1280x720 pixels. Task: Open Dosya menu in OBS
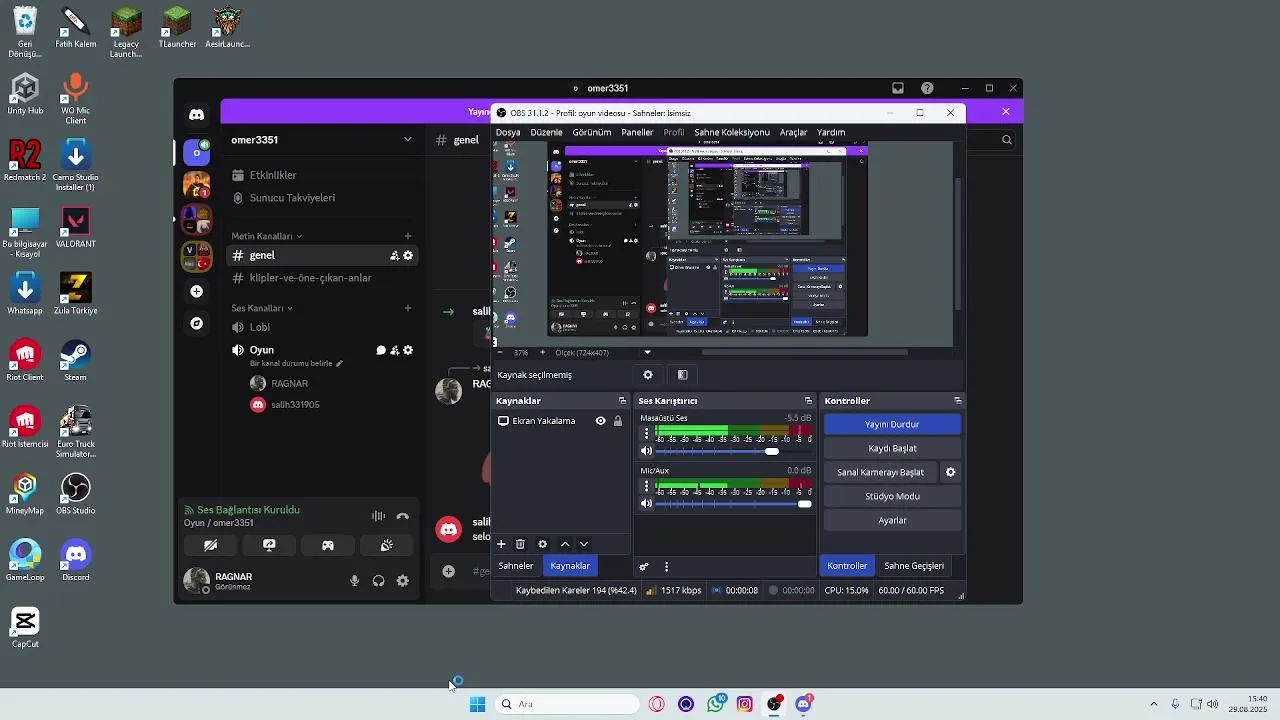tap(508, 132)
